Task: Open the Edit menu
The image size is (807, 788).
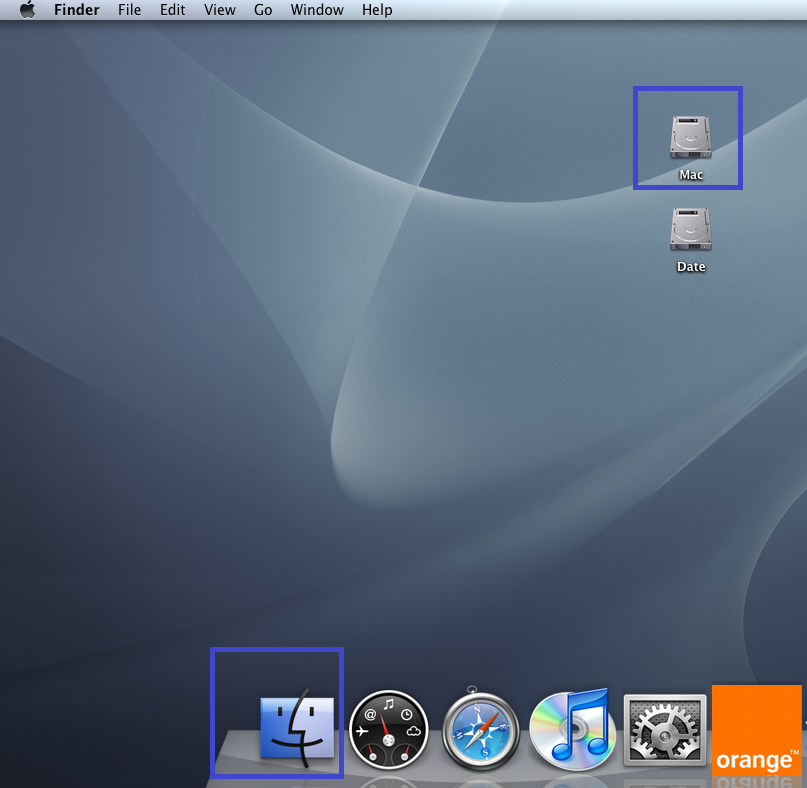Action: [172, 10]
